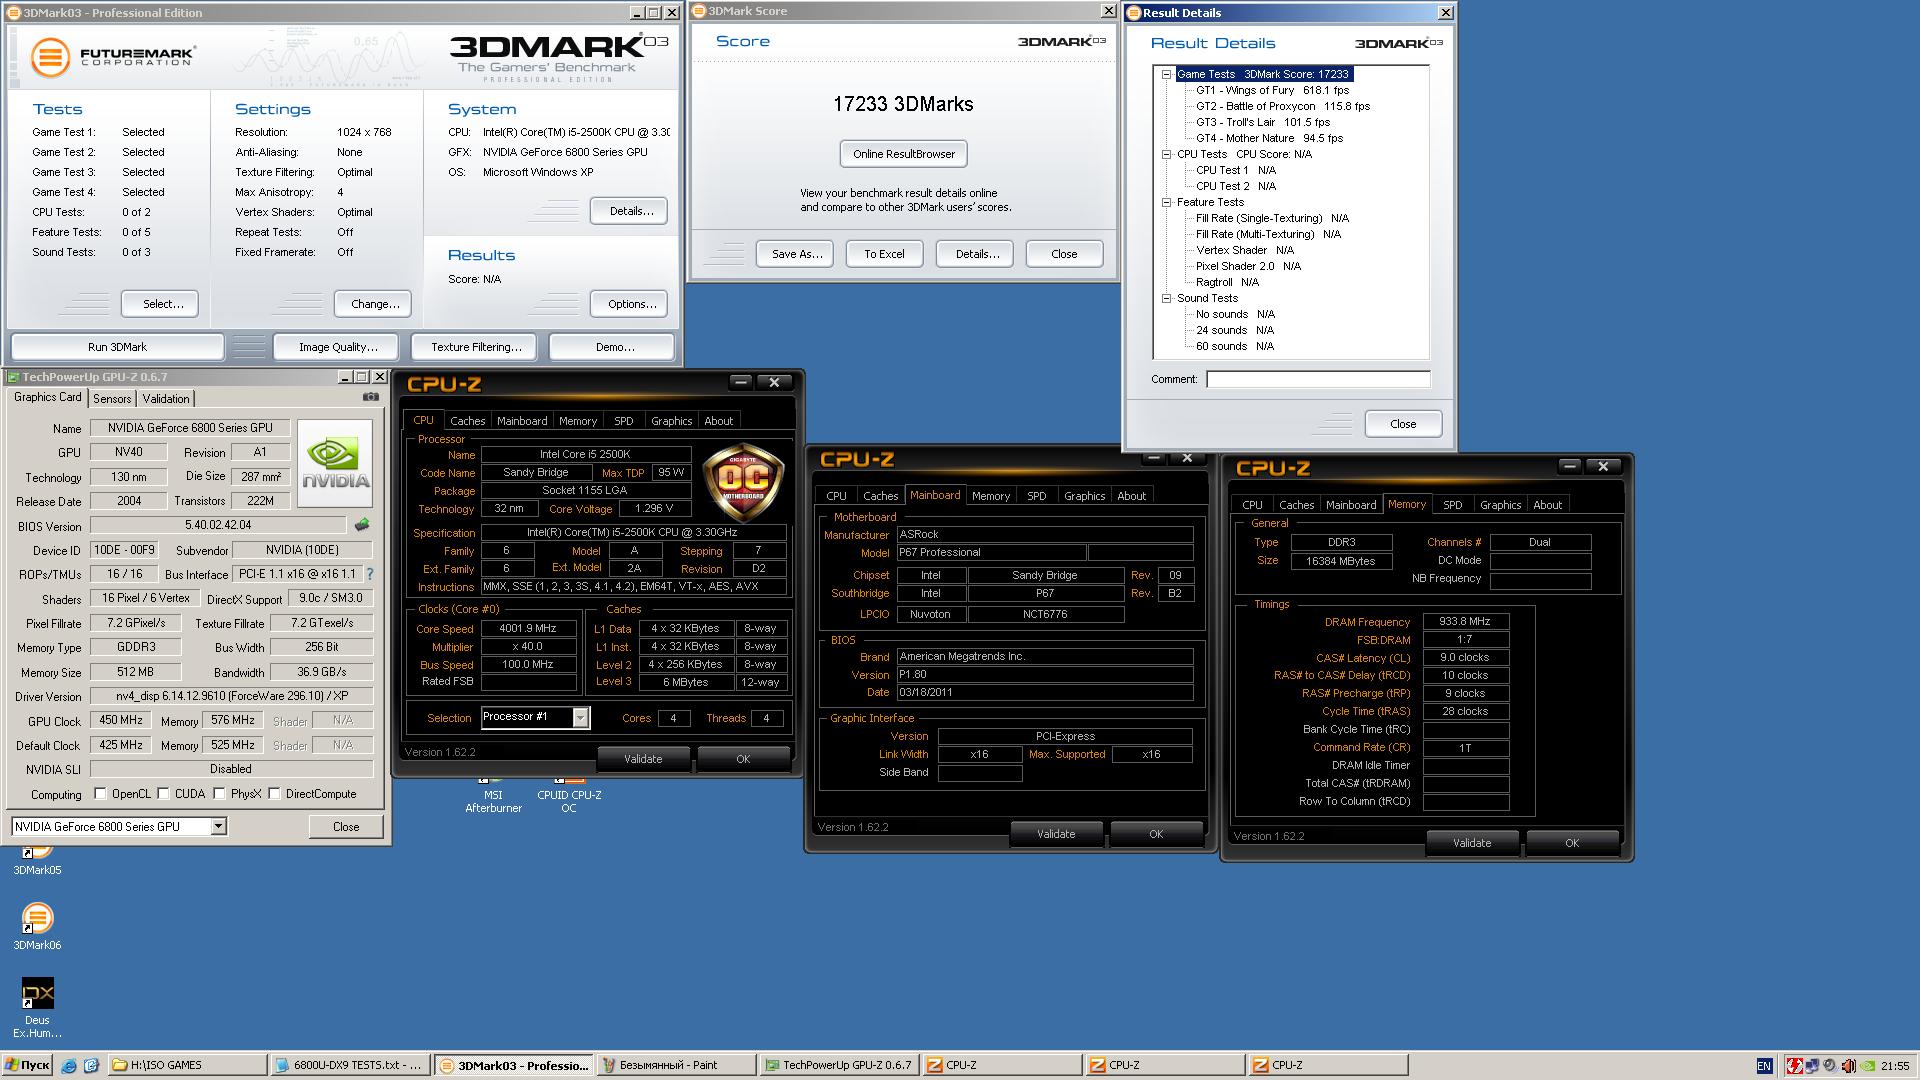Click the To Excel button

point(884,254)
